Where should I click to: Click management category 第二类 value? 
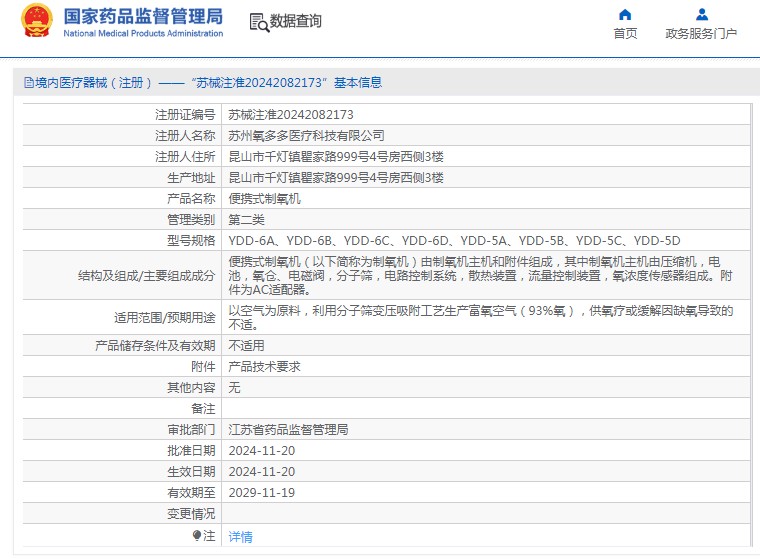[x=246, y=219]
